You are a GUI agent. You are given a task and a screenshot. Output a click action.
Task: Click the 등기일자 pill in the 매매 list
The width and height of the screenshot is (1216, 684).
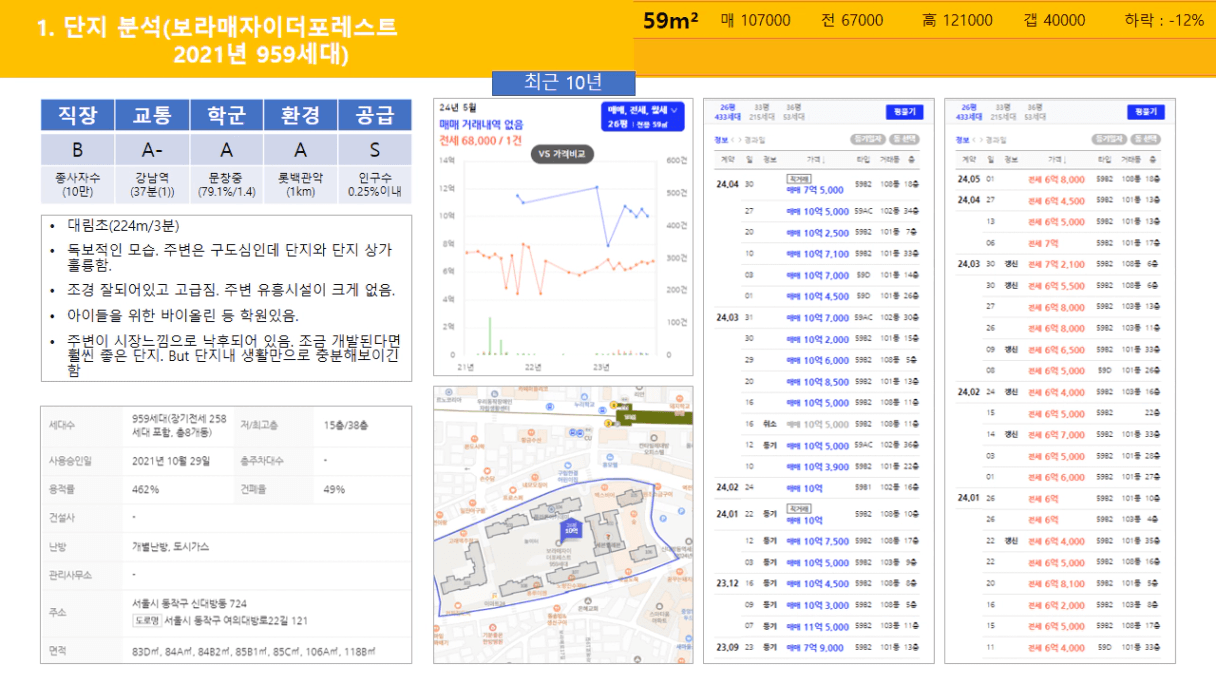pos(868,139)
